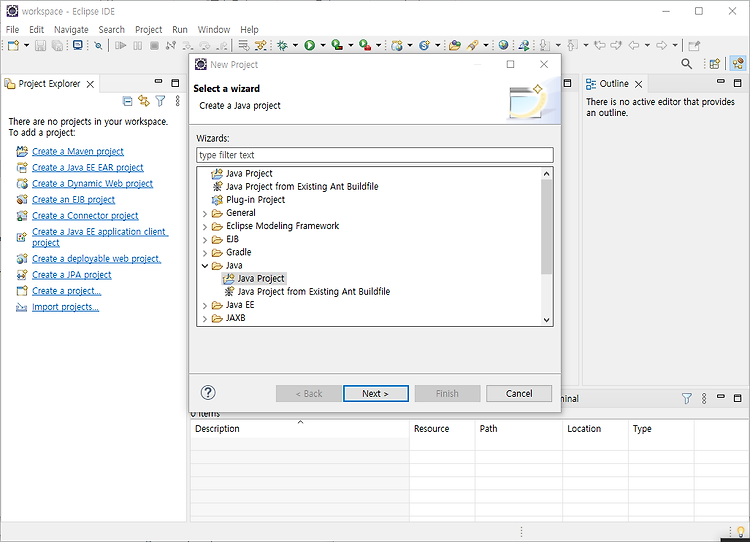Click the Description column header
The width and height of the screenshot is (750, 542).
tap(299, 429)
